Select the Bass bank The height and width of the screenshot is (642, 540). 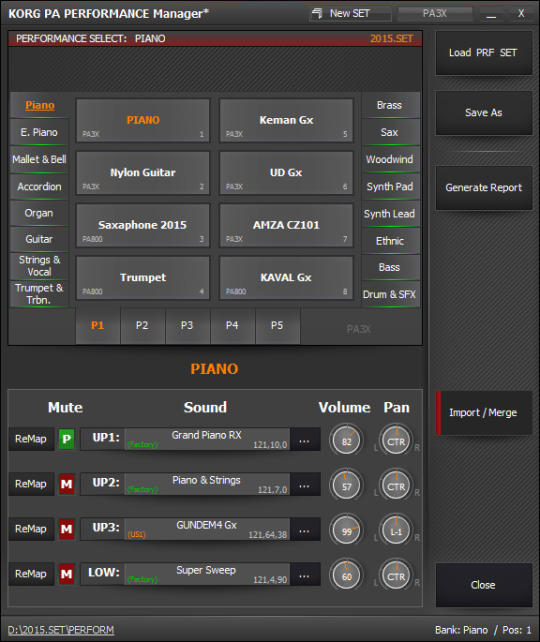pos(391,267)
